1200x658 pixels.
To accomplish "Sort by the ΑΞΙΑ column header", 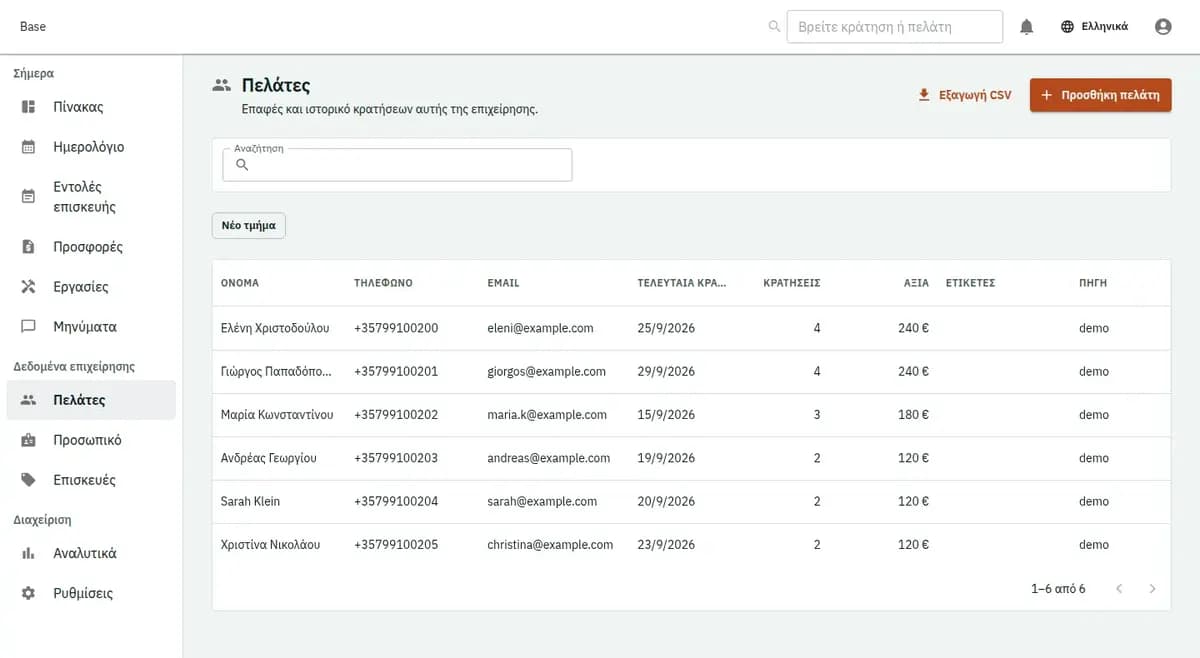I will pos(916,283).
